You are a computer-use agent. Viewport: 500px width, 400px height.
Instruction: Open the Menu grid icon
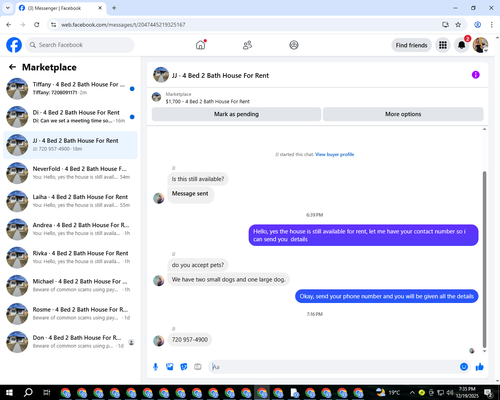443,45
